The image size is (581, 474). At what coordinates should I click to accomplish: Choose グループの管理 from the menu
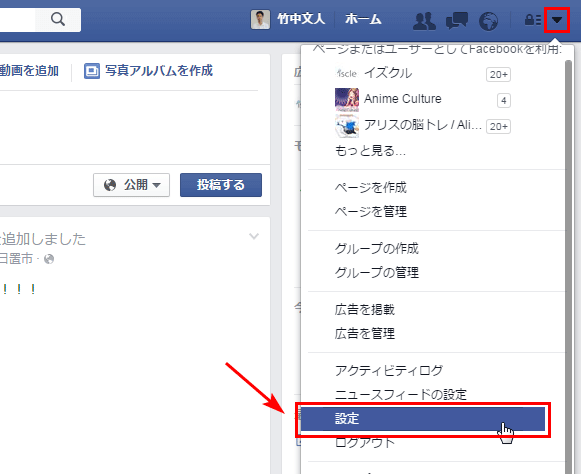pyautogui.click(x=377, y=273)
